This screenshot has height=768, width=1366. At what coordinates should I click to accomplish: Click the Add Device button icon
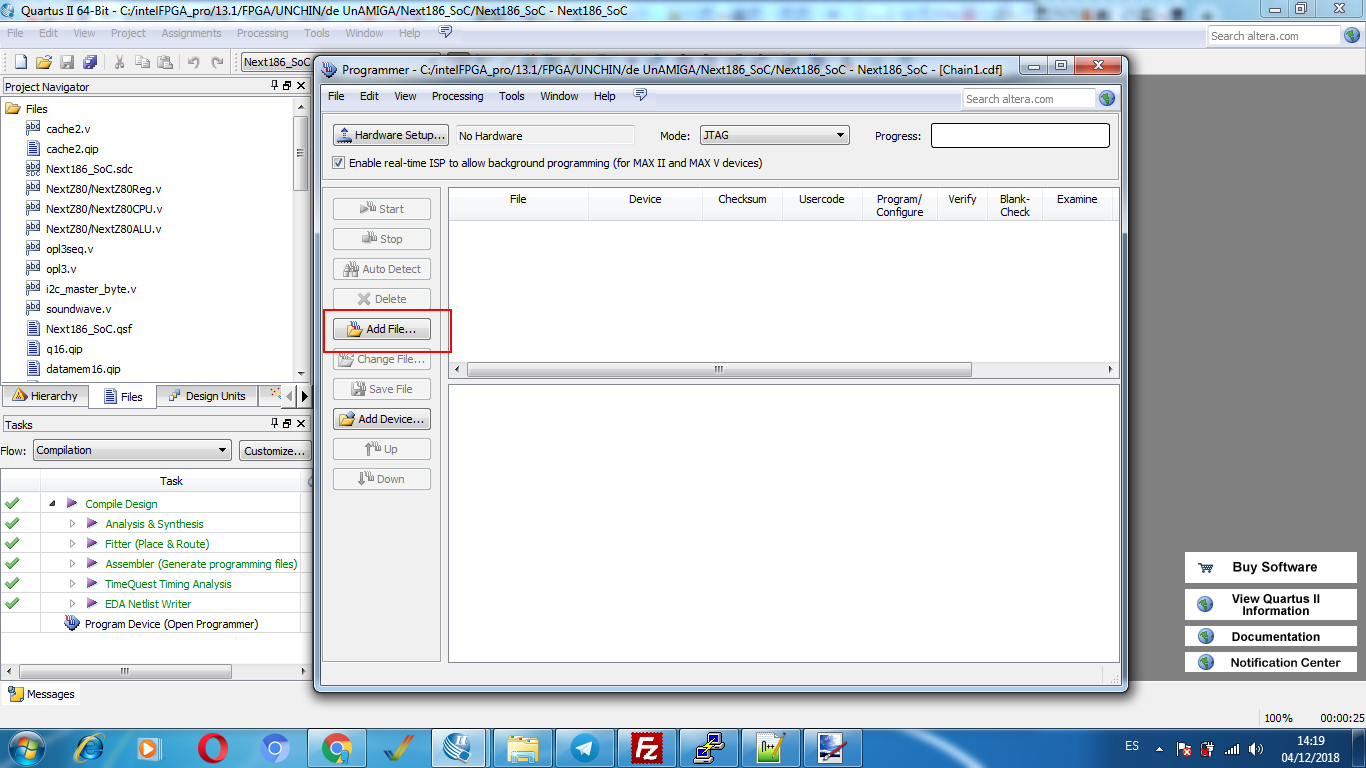(347, 419)
